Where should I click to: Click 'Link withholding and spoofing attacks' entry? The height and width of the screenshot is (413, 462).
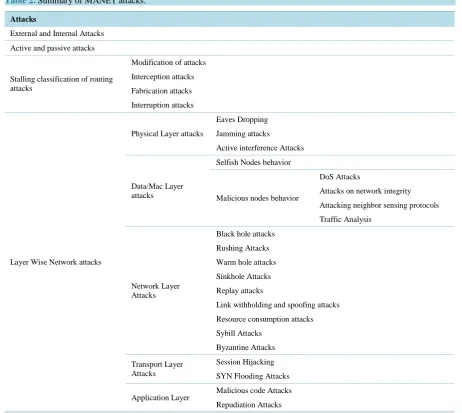point(277,305)
